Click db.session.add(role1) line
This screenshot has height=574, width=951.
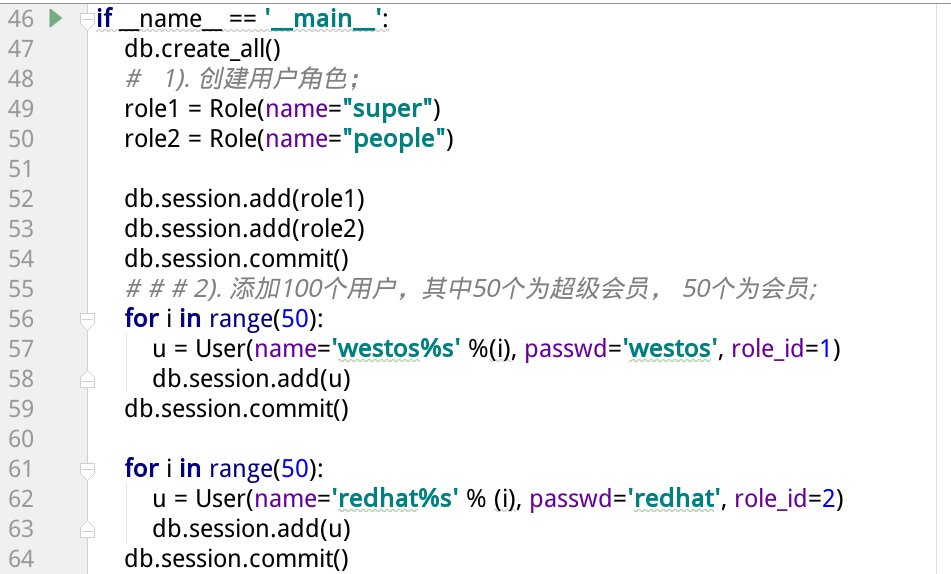244,199
